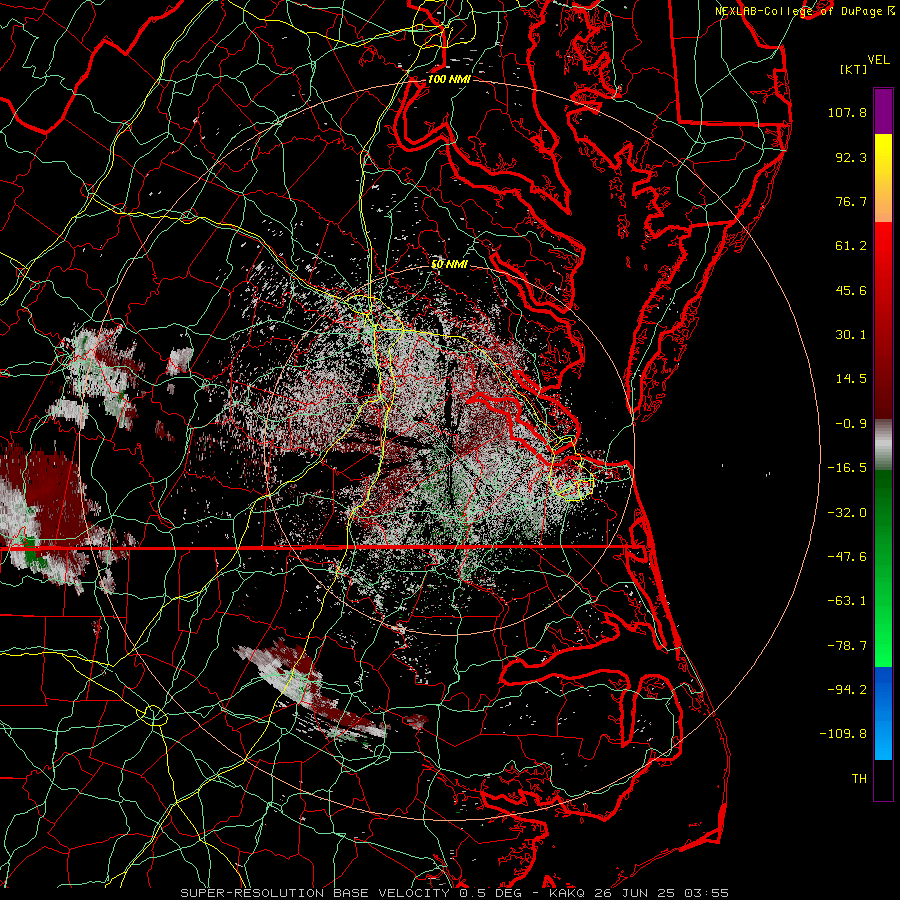Viewport: 900px width, 900px height.
Task: Click the -32.0 legend value
Action: click(847, 512)
